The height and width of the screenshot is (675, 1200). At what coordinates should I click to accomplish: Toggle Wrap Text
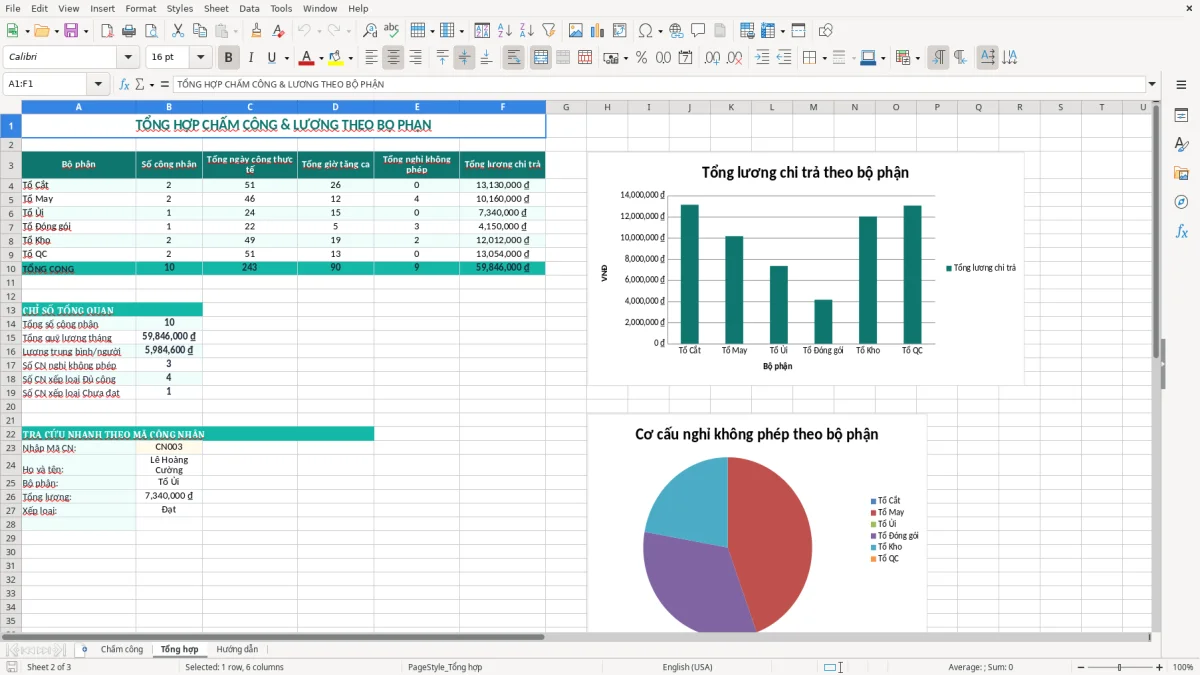(x=514, y=58)
